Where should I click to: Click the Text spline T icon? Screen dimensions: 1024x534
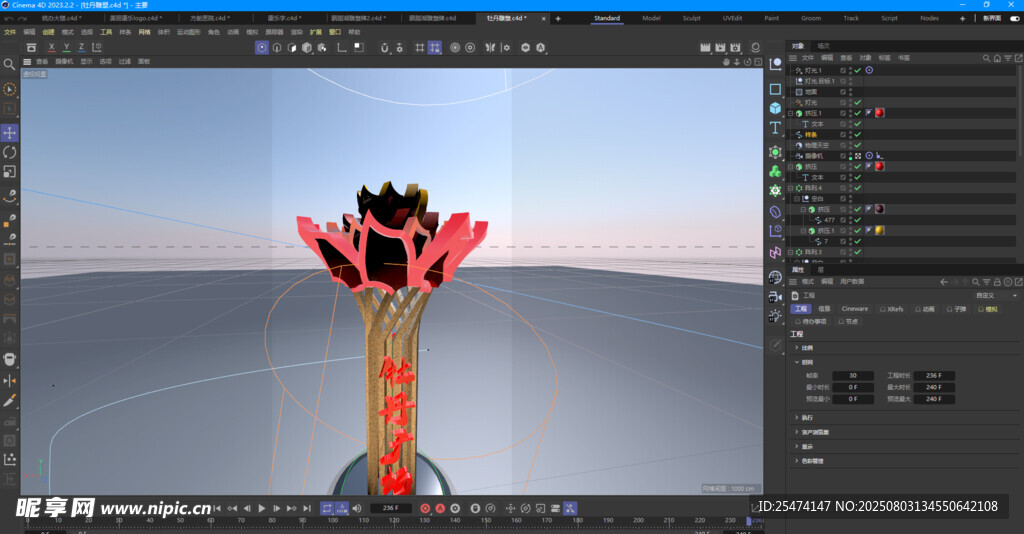[x=775, y=128]
